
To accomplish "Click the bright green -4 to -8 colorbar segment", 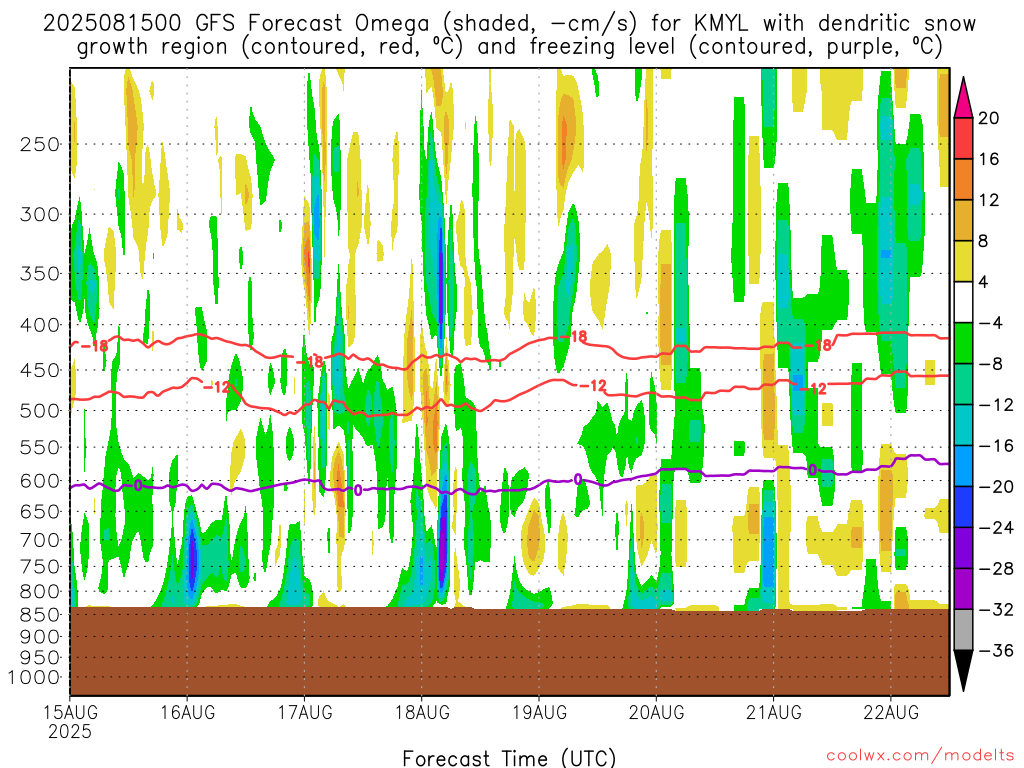I will (963, 343).
